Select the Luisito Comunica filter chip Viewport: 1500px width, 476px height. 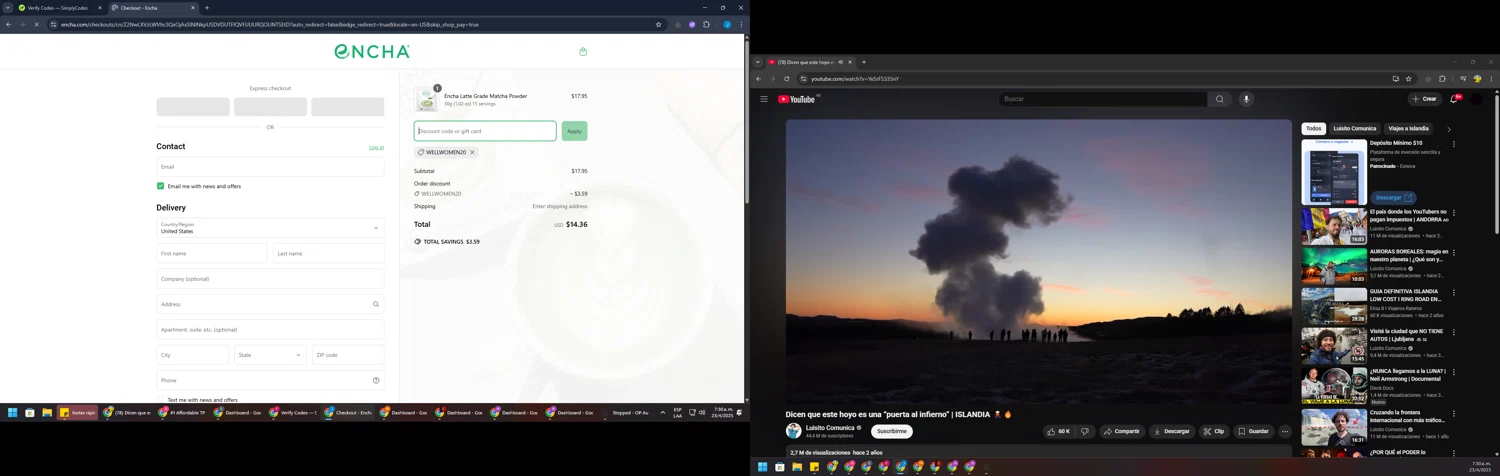1355,128
